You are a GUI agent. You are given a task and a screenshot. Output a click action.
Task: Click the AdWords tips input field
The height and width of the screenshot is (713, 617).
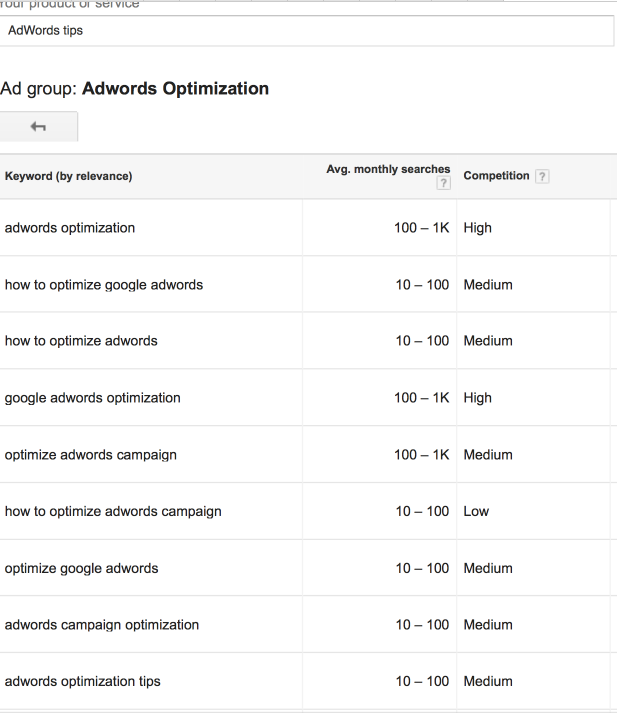(x=306, y=30)
